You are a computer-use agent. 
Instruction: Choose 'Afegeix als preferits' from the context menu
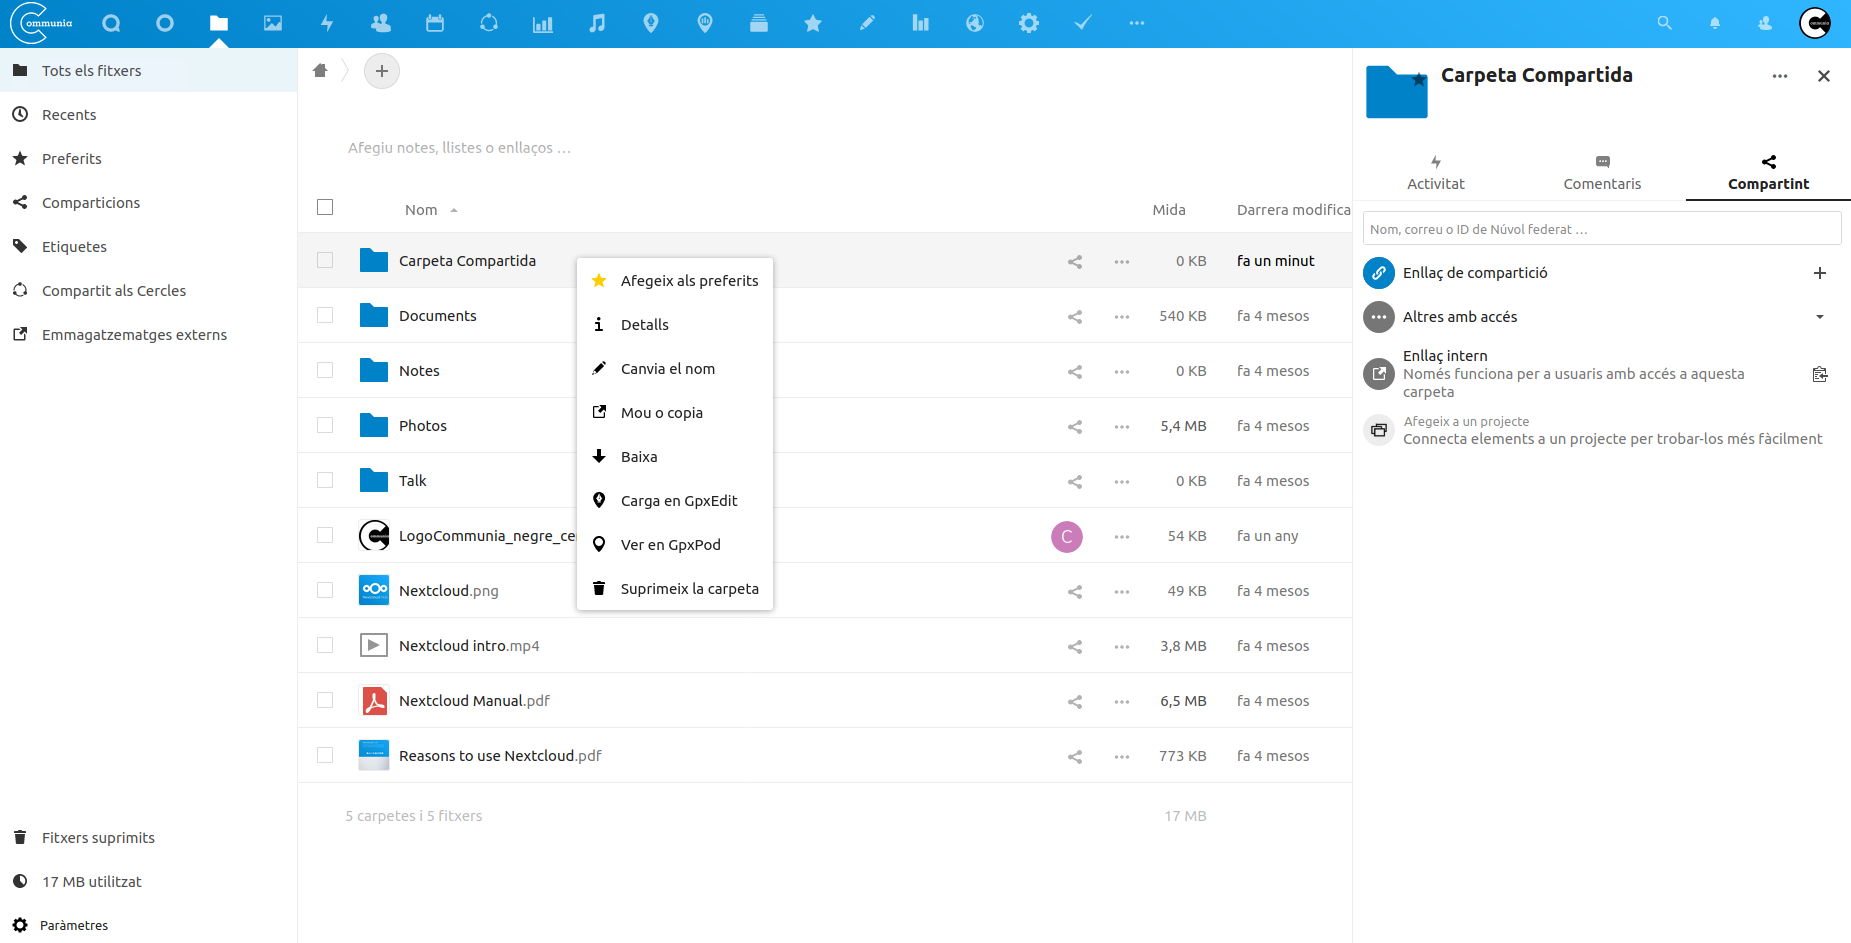(x=675, y=281)
